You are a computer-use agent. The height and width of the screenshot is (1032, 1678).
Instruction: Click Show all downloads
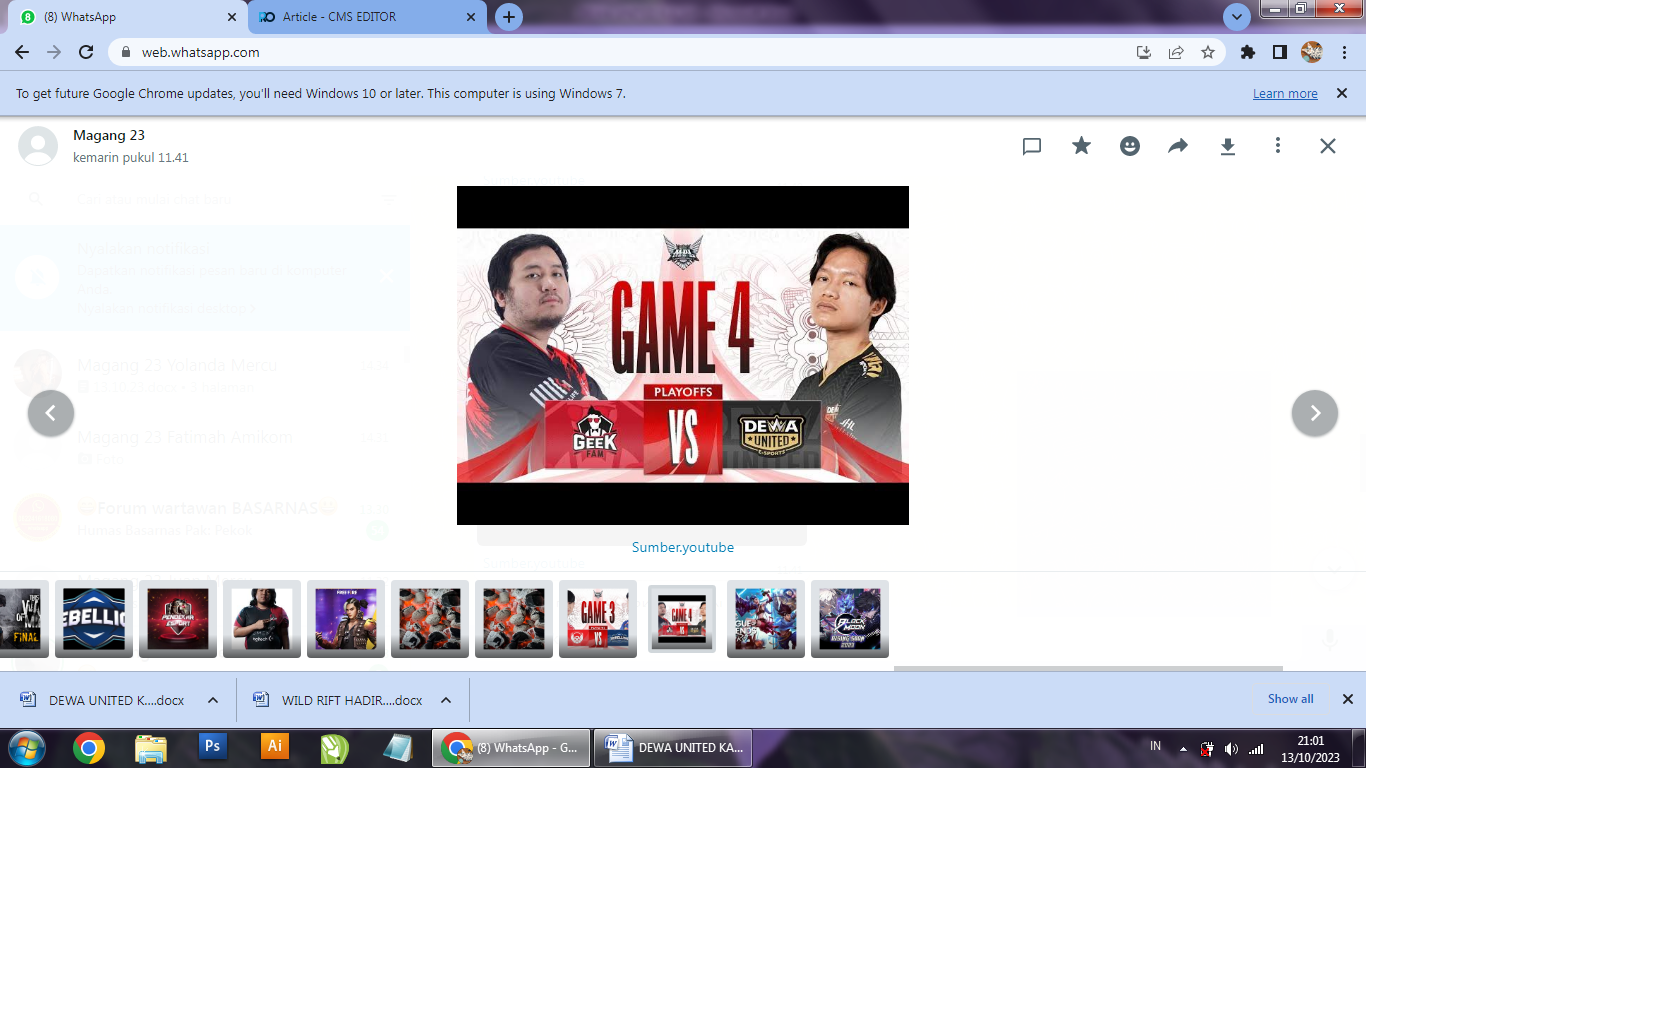(x=1291, y=699)
